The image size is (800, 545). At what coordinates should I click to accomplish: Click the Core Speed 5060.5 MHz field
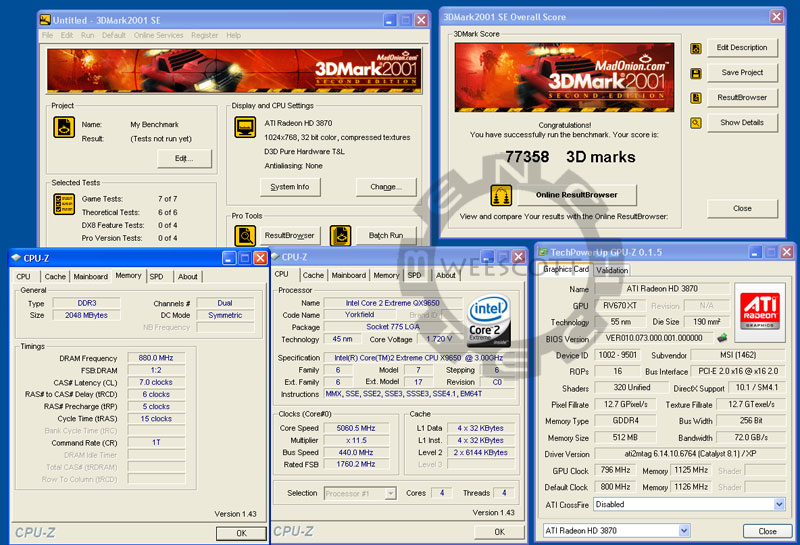click(x=356, y=428)
